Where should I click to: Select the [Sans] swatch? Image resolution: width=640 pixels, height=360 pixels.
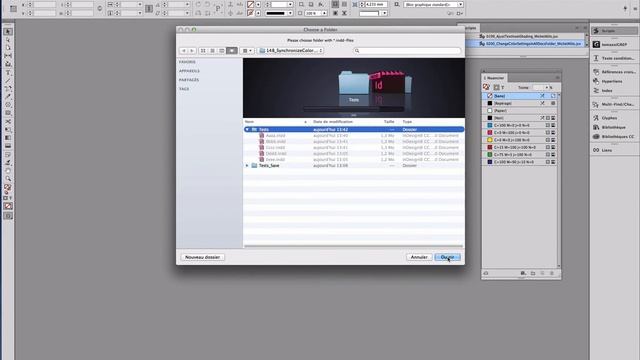pos(520,96)
